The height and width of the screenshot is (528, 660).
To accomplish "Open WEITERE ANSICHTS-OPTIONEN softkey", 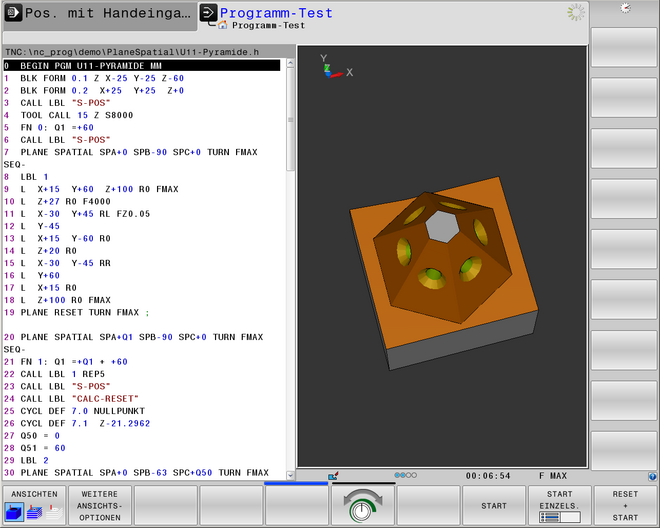I will point(100,506).
